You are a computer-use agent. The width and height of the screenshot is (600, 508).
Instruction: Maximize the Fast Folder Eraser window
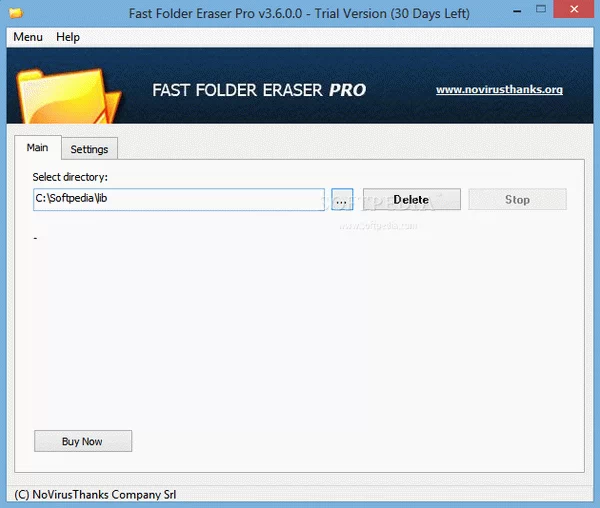coord(541,10)
